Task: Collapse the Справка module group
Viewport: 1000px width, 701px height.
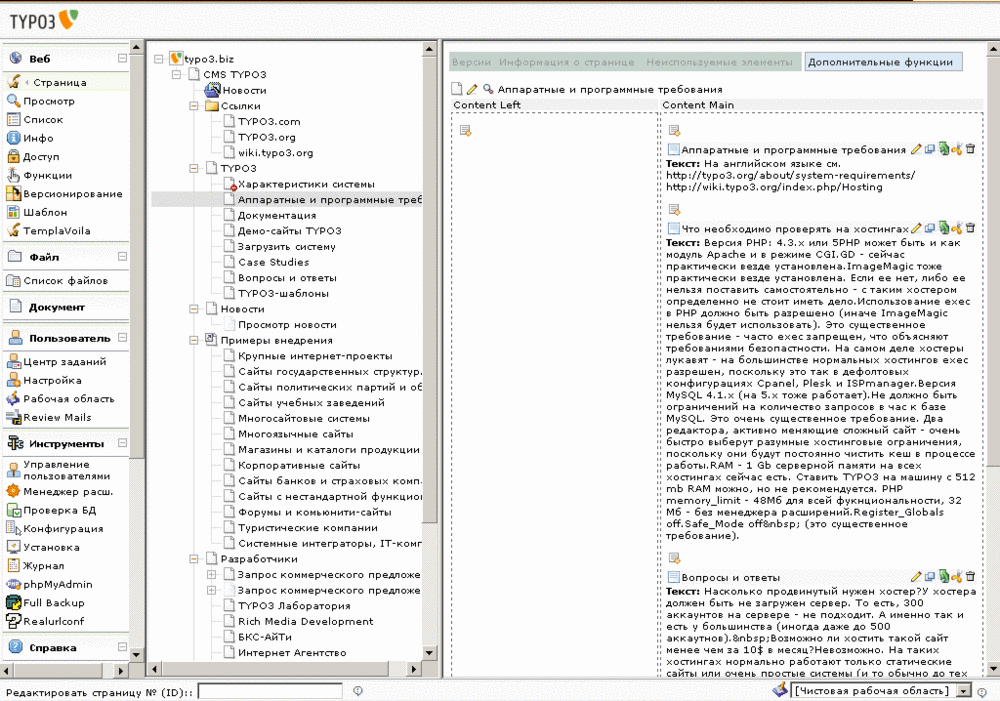Action: tap(122, 647)
